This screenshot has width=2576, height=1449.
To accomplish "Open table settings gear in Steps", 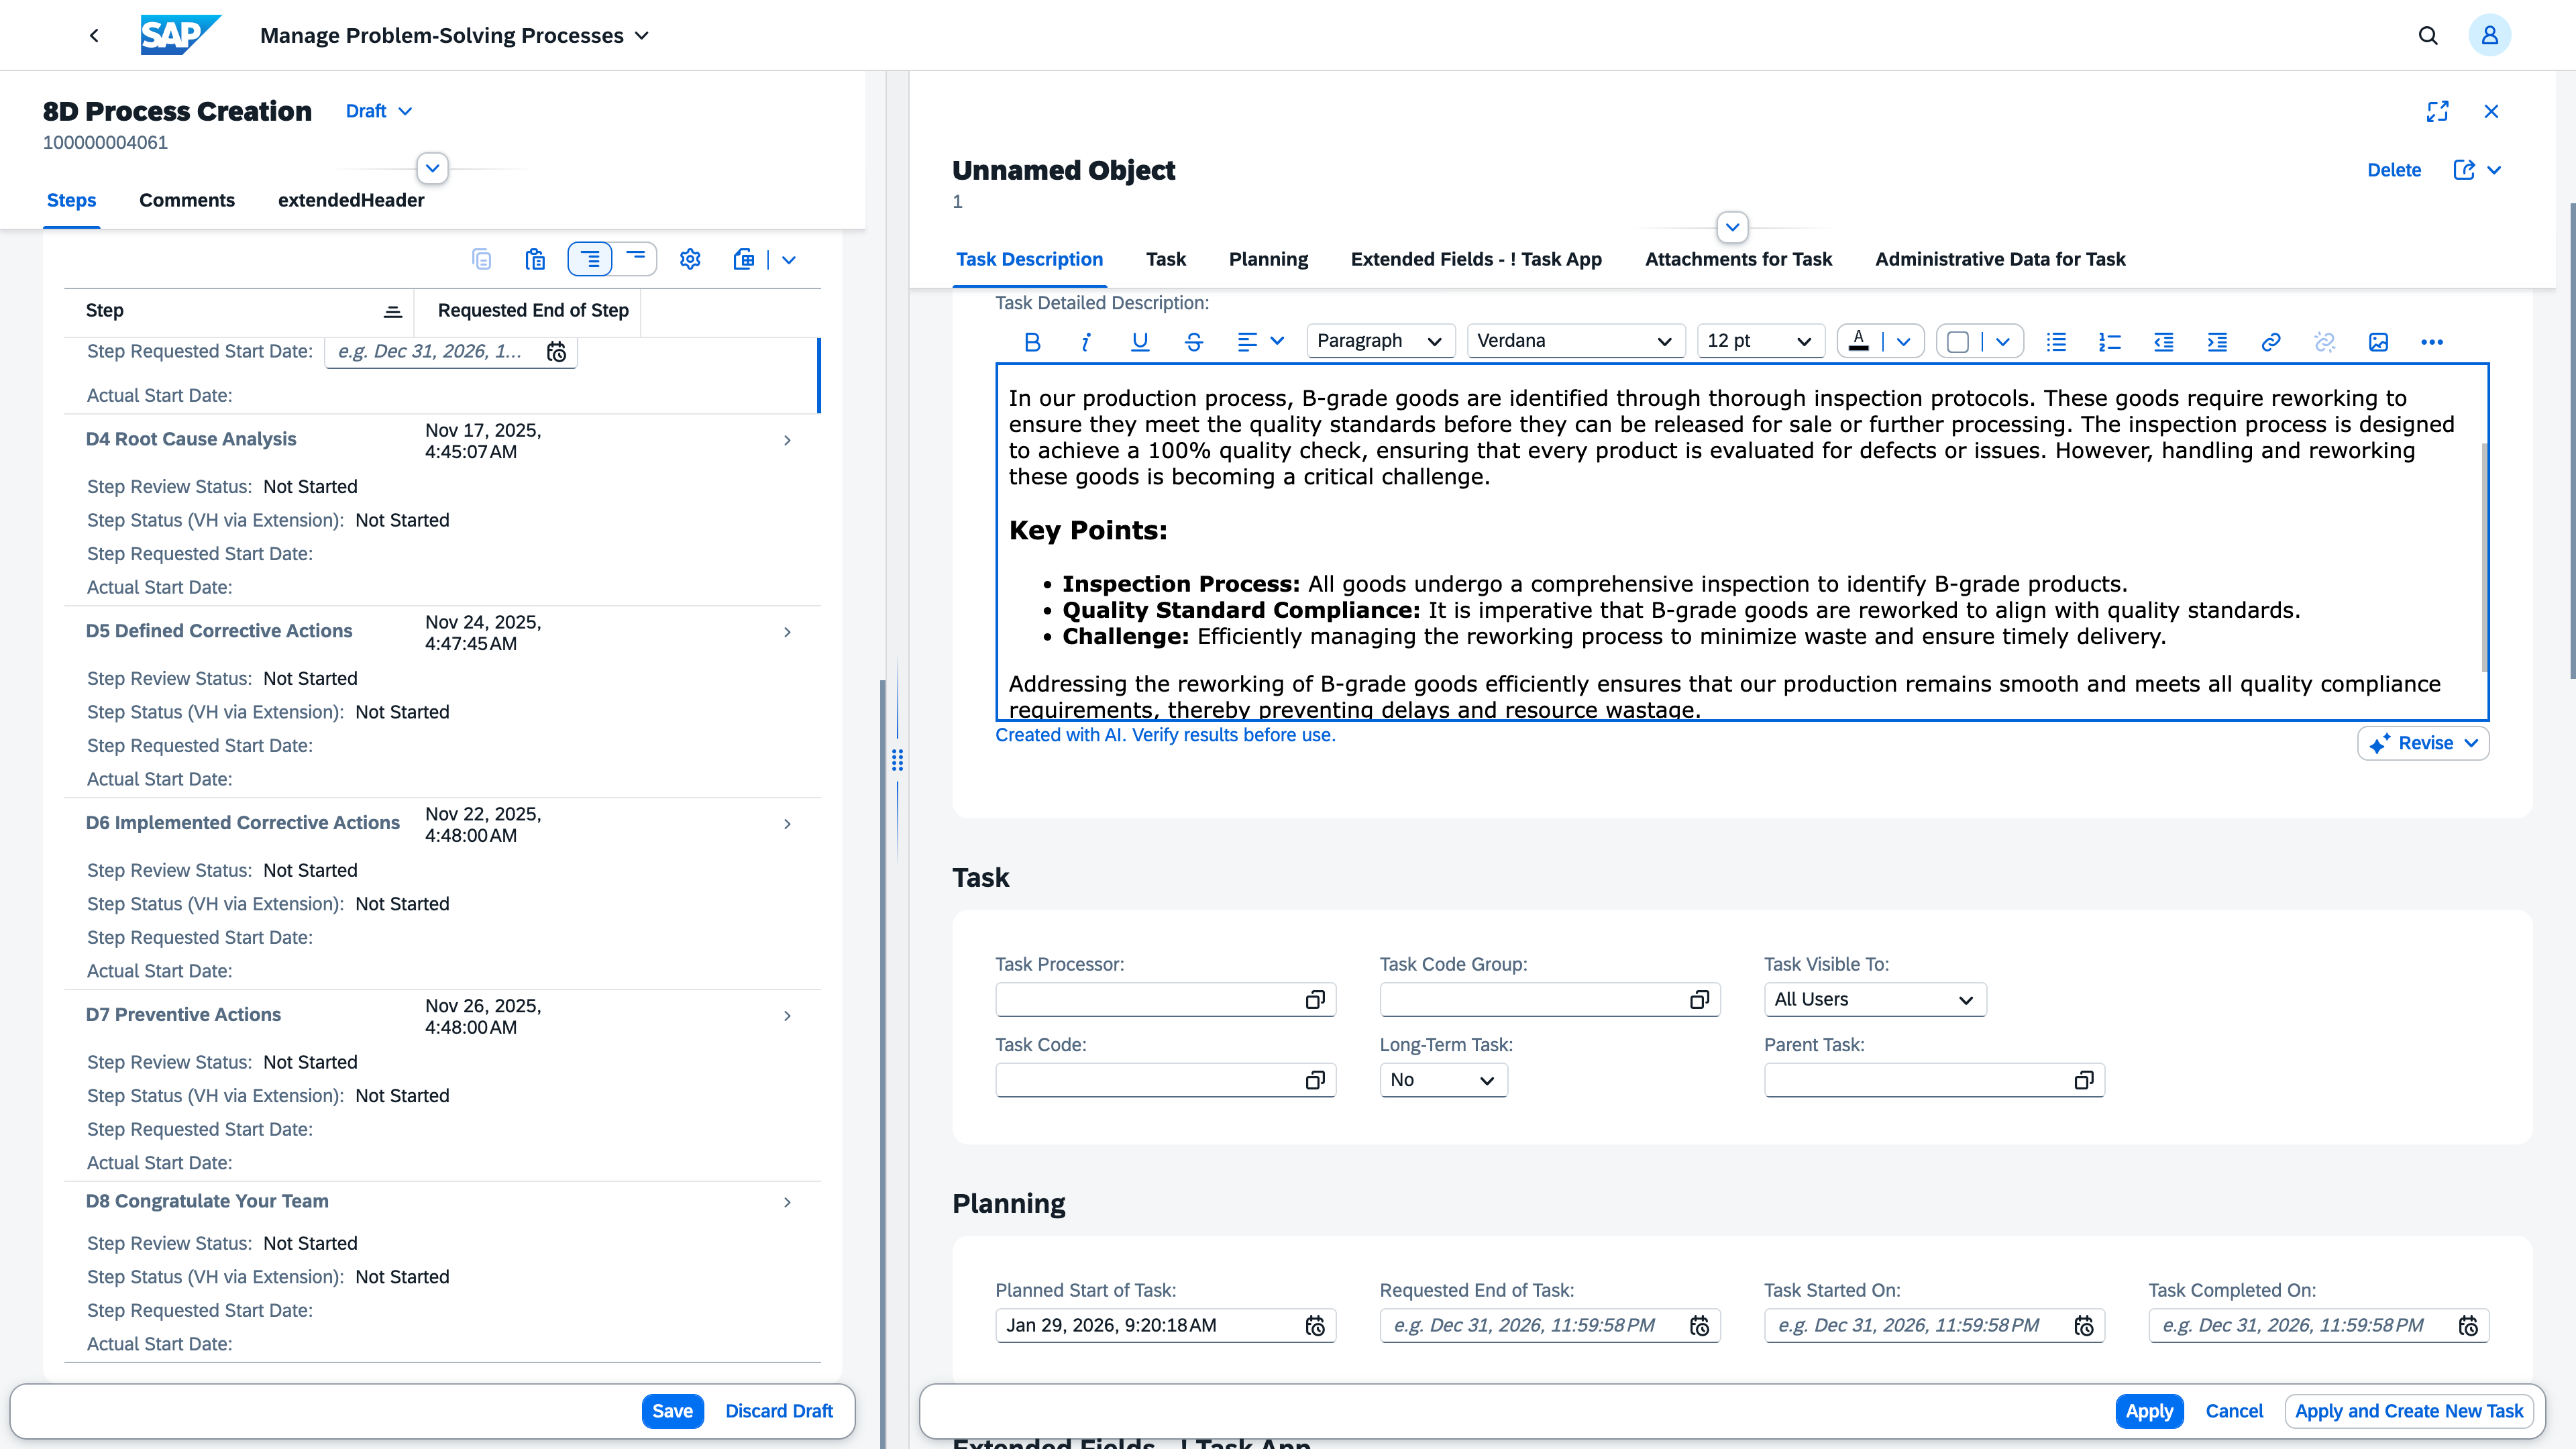I will coord(690,260).
